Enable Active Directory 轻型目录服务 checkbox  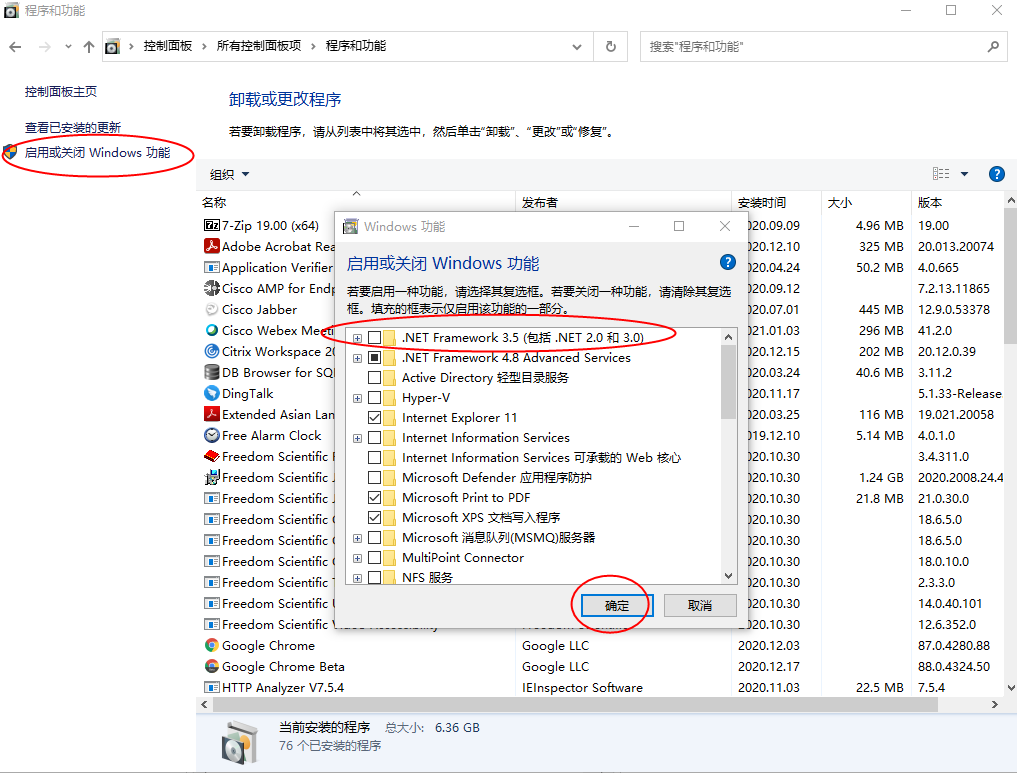pos(374,377)
